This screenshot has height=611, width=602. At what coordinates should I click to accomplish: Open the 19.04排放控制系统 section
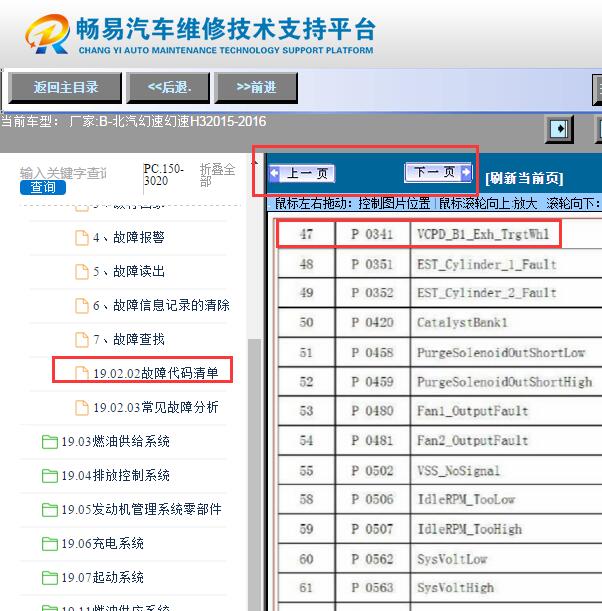tap(116, 476)
